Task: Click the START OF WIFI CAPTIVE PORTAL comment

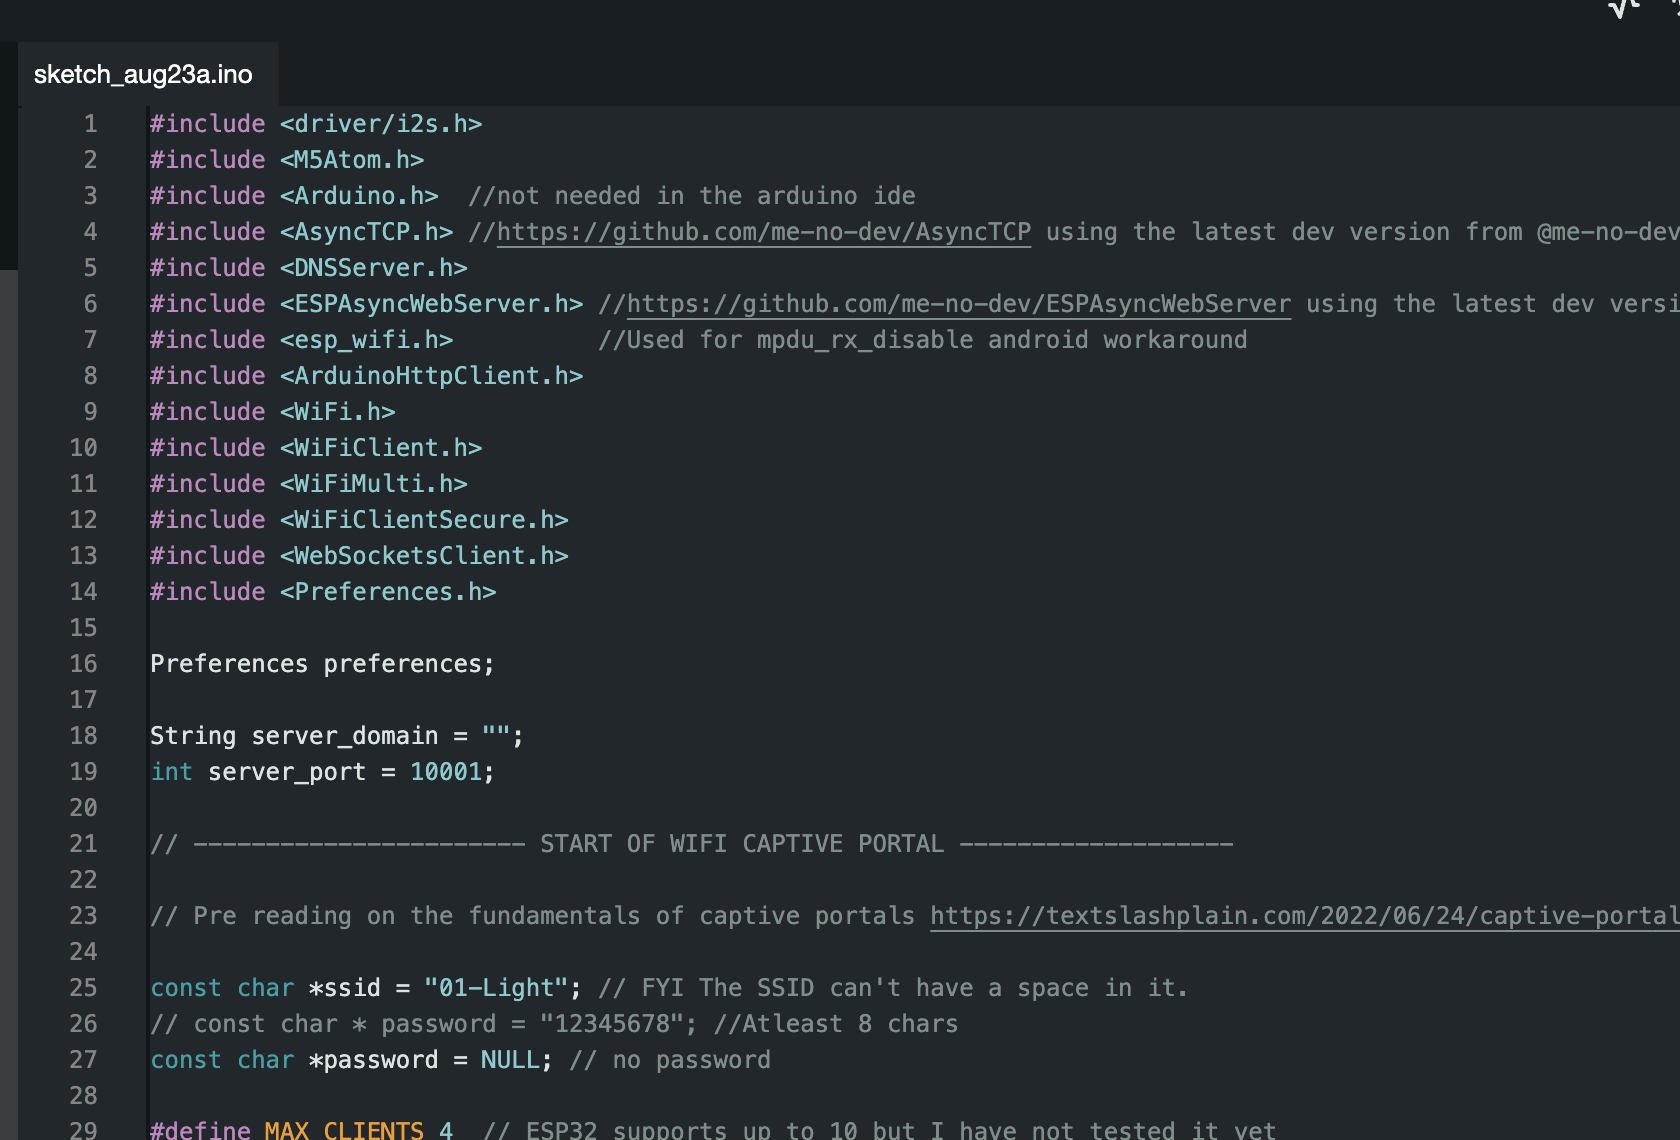Action: click(741, 844)
